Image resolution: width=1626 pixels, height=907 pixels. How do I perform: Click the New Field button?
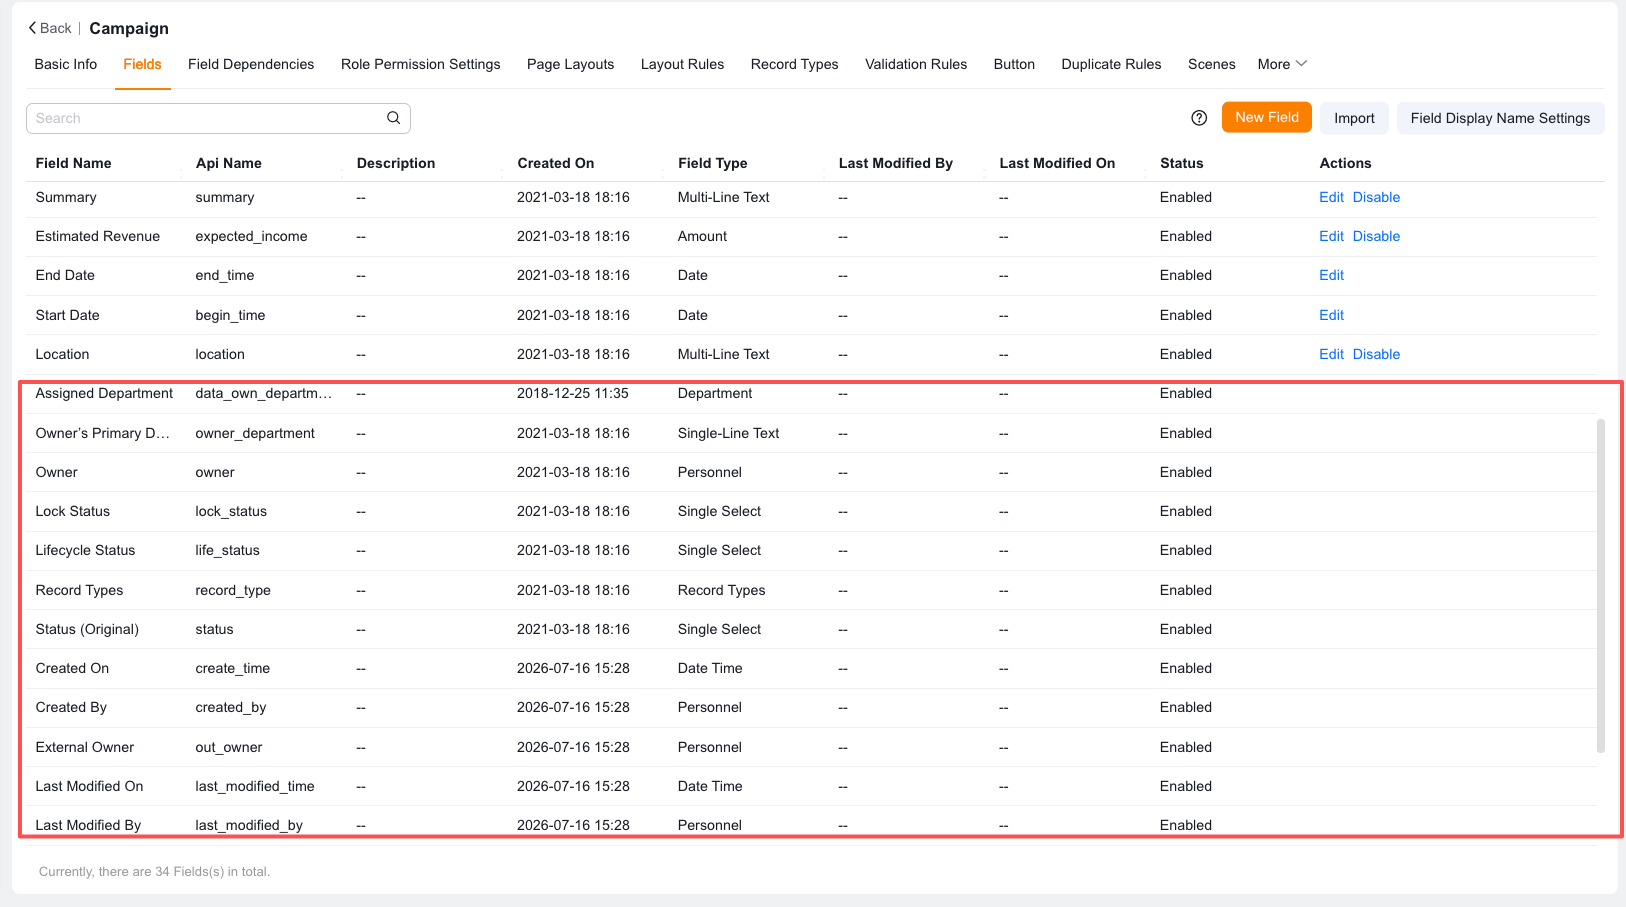click(x=1267, y=117)
